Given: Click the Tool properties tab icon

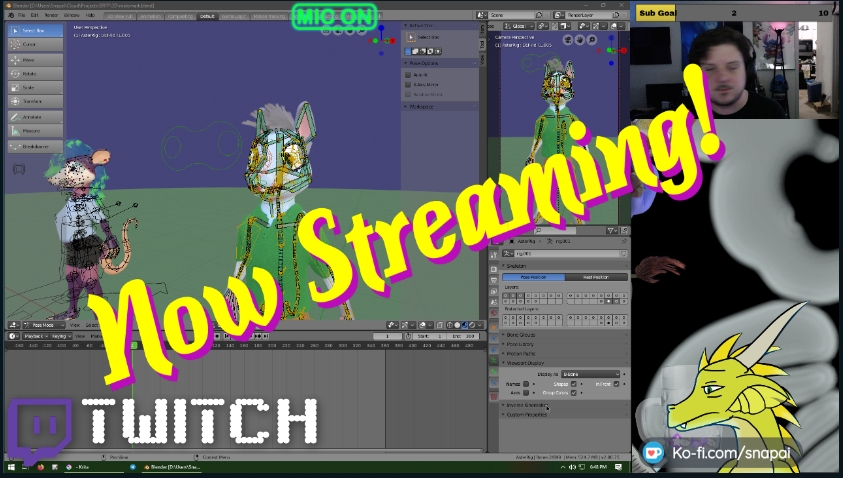Looking at the screenshot, I should point(494,255).
